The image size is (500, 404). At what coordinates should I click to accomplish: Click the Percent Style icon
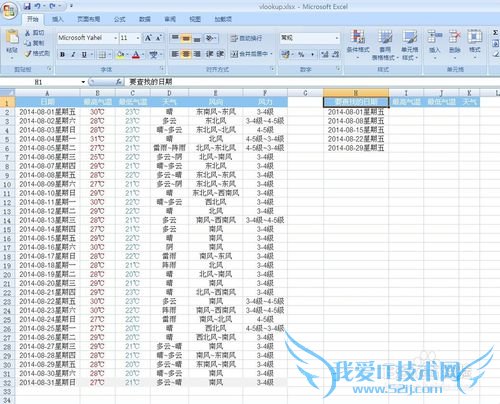tap(301, 54)
